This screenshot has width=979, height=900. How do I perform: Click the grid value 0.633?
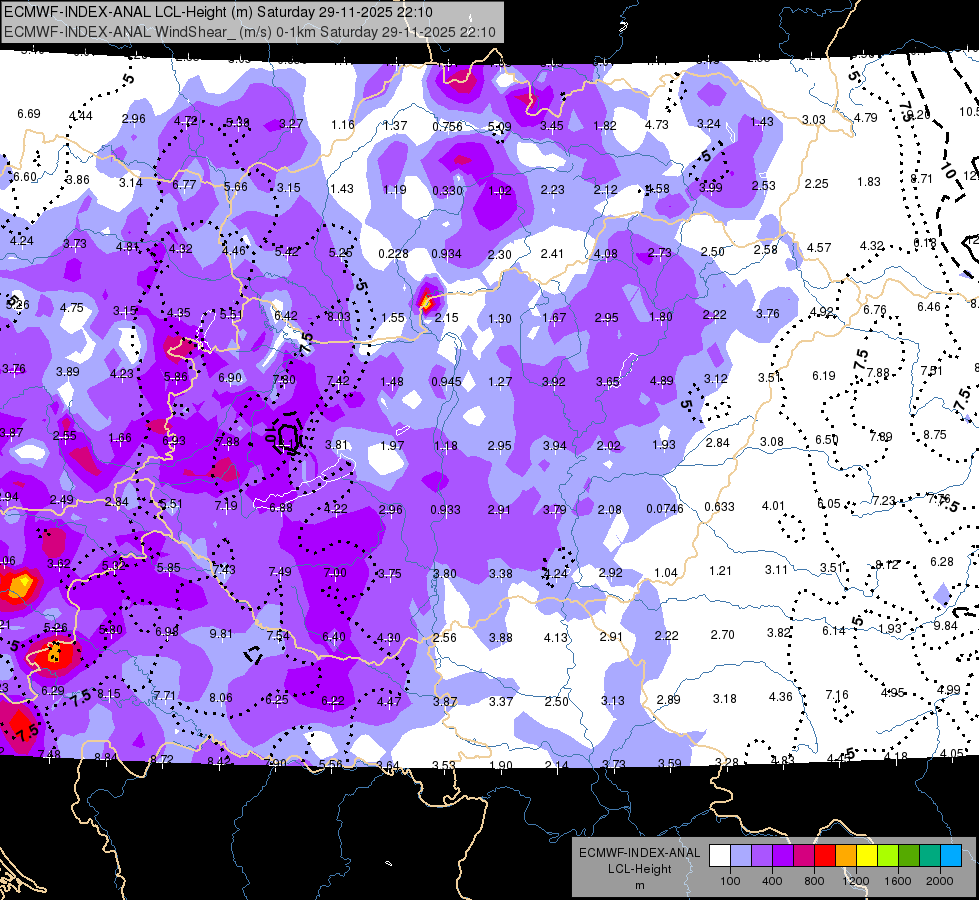point(719,507)
